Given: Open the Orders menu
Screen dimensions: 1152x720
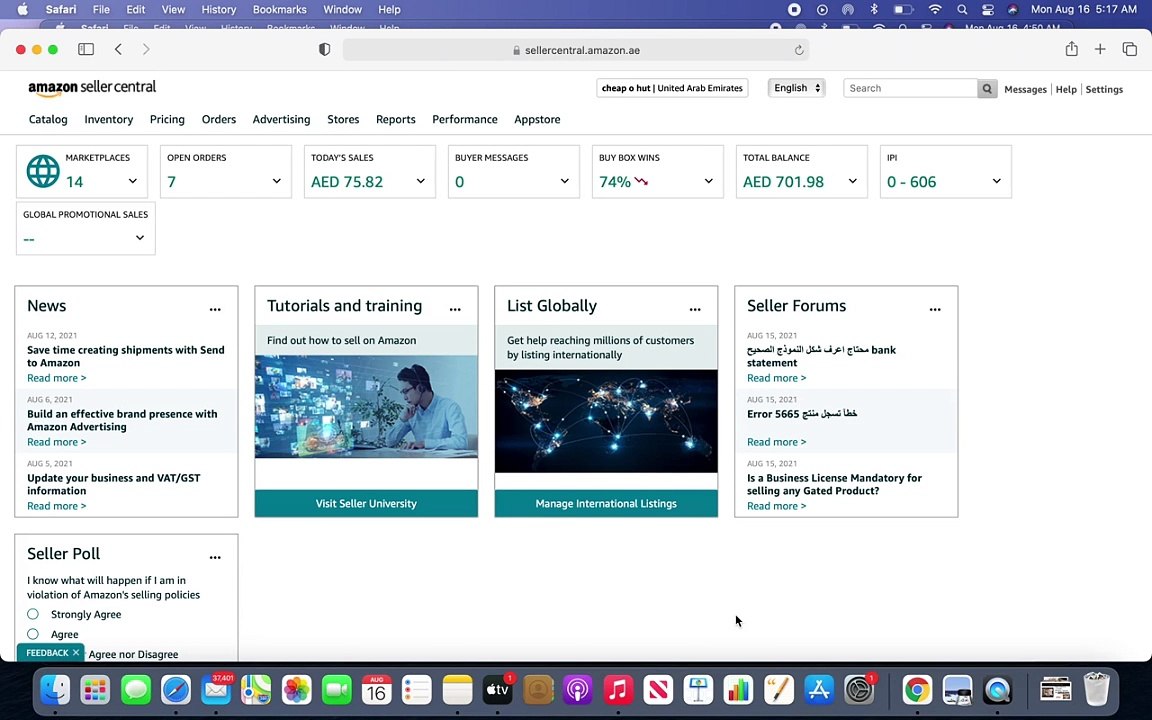Looking at the screenshot, I should tap(219, 119).
